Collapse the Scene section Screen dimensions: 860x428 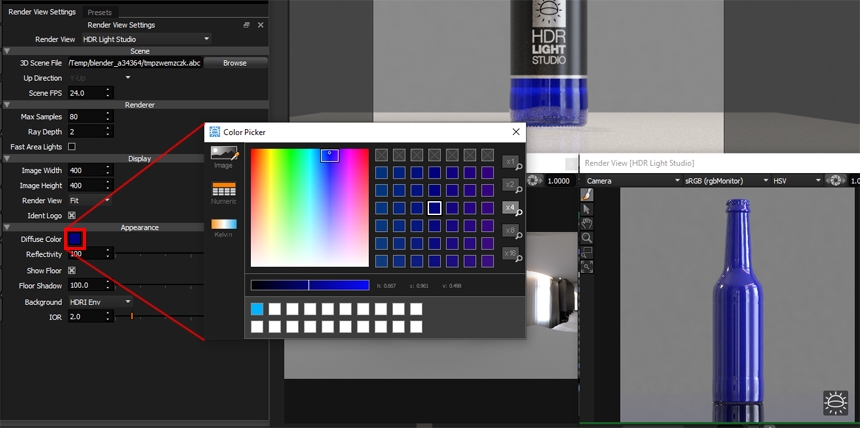[x=7, y=51]
